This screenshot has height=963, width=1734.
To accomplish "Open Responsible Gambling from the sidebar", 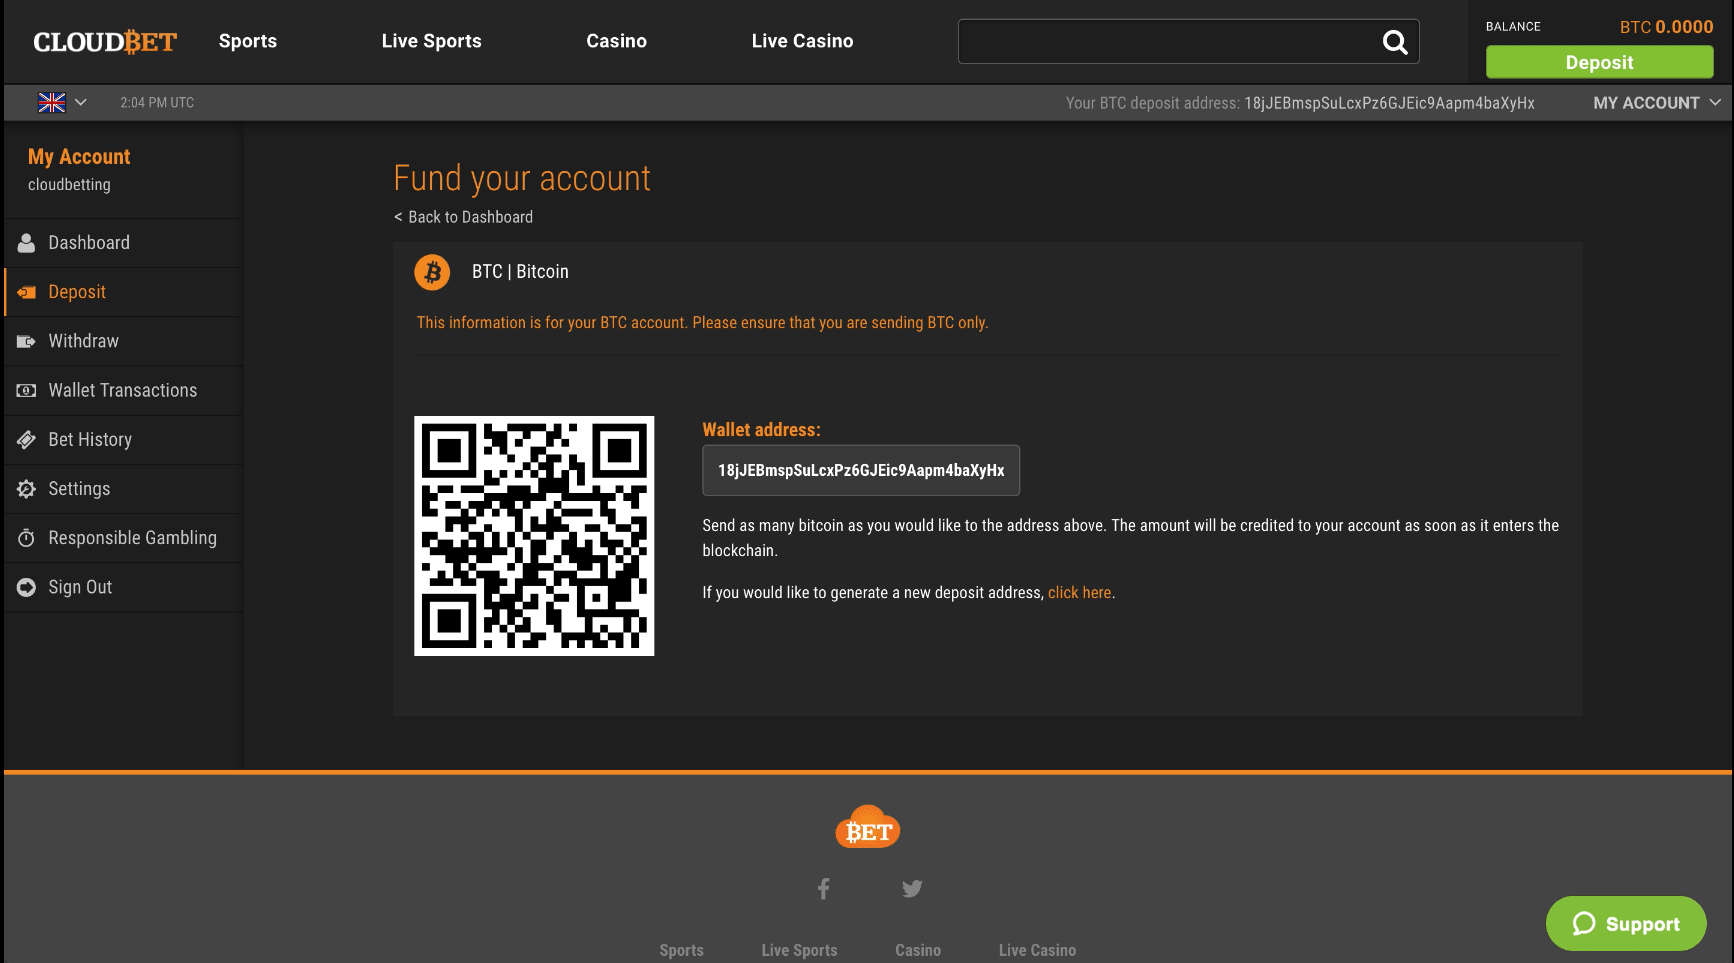I will pos(124,538).
